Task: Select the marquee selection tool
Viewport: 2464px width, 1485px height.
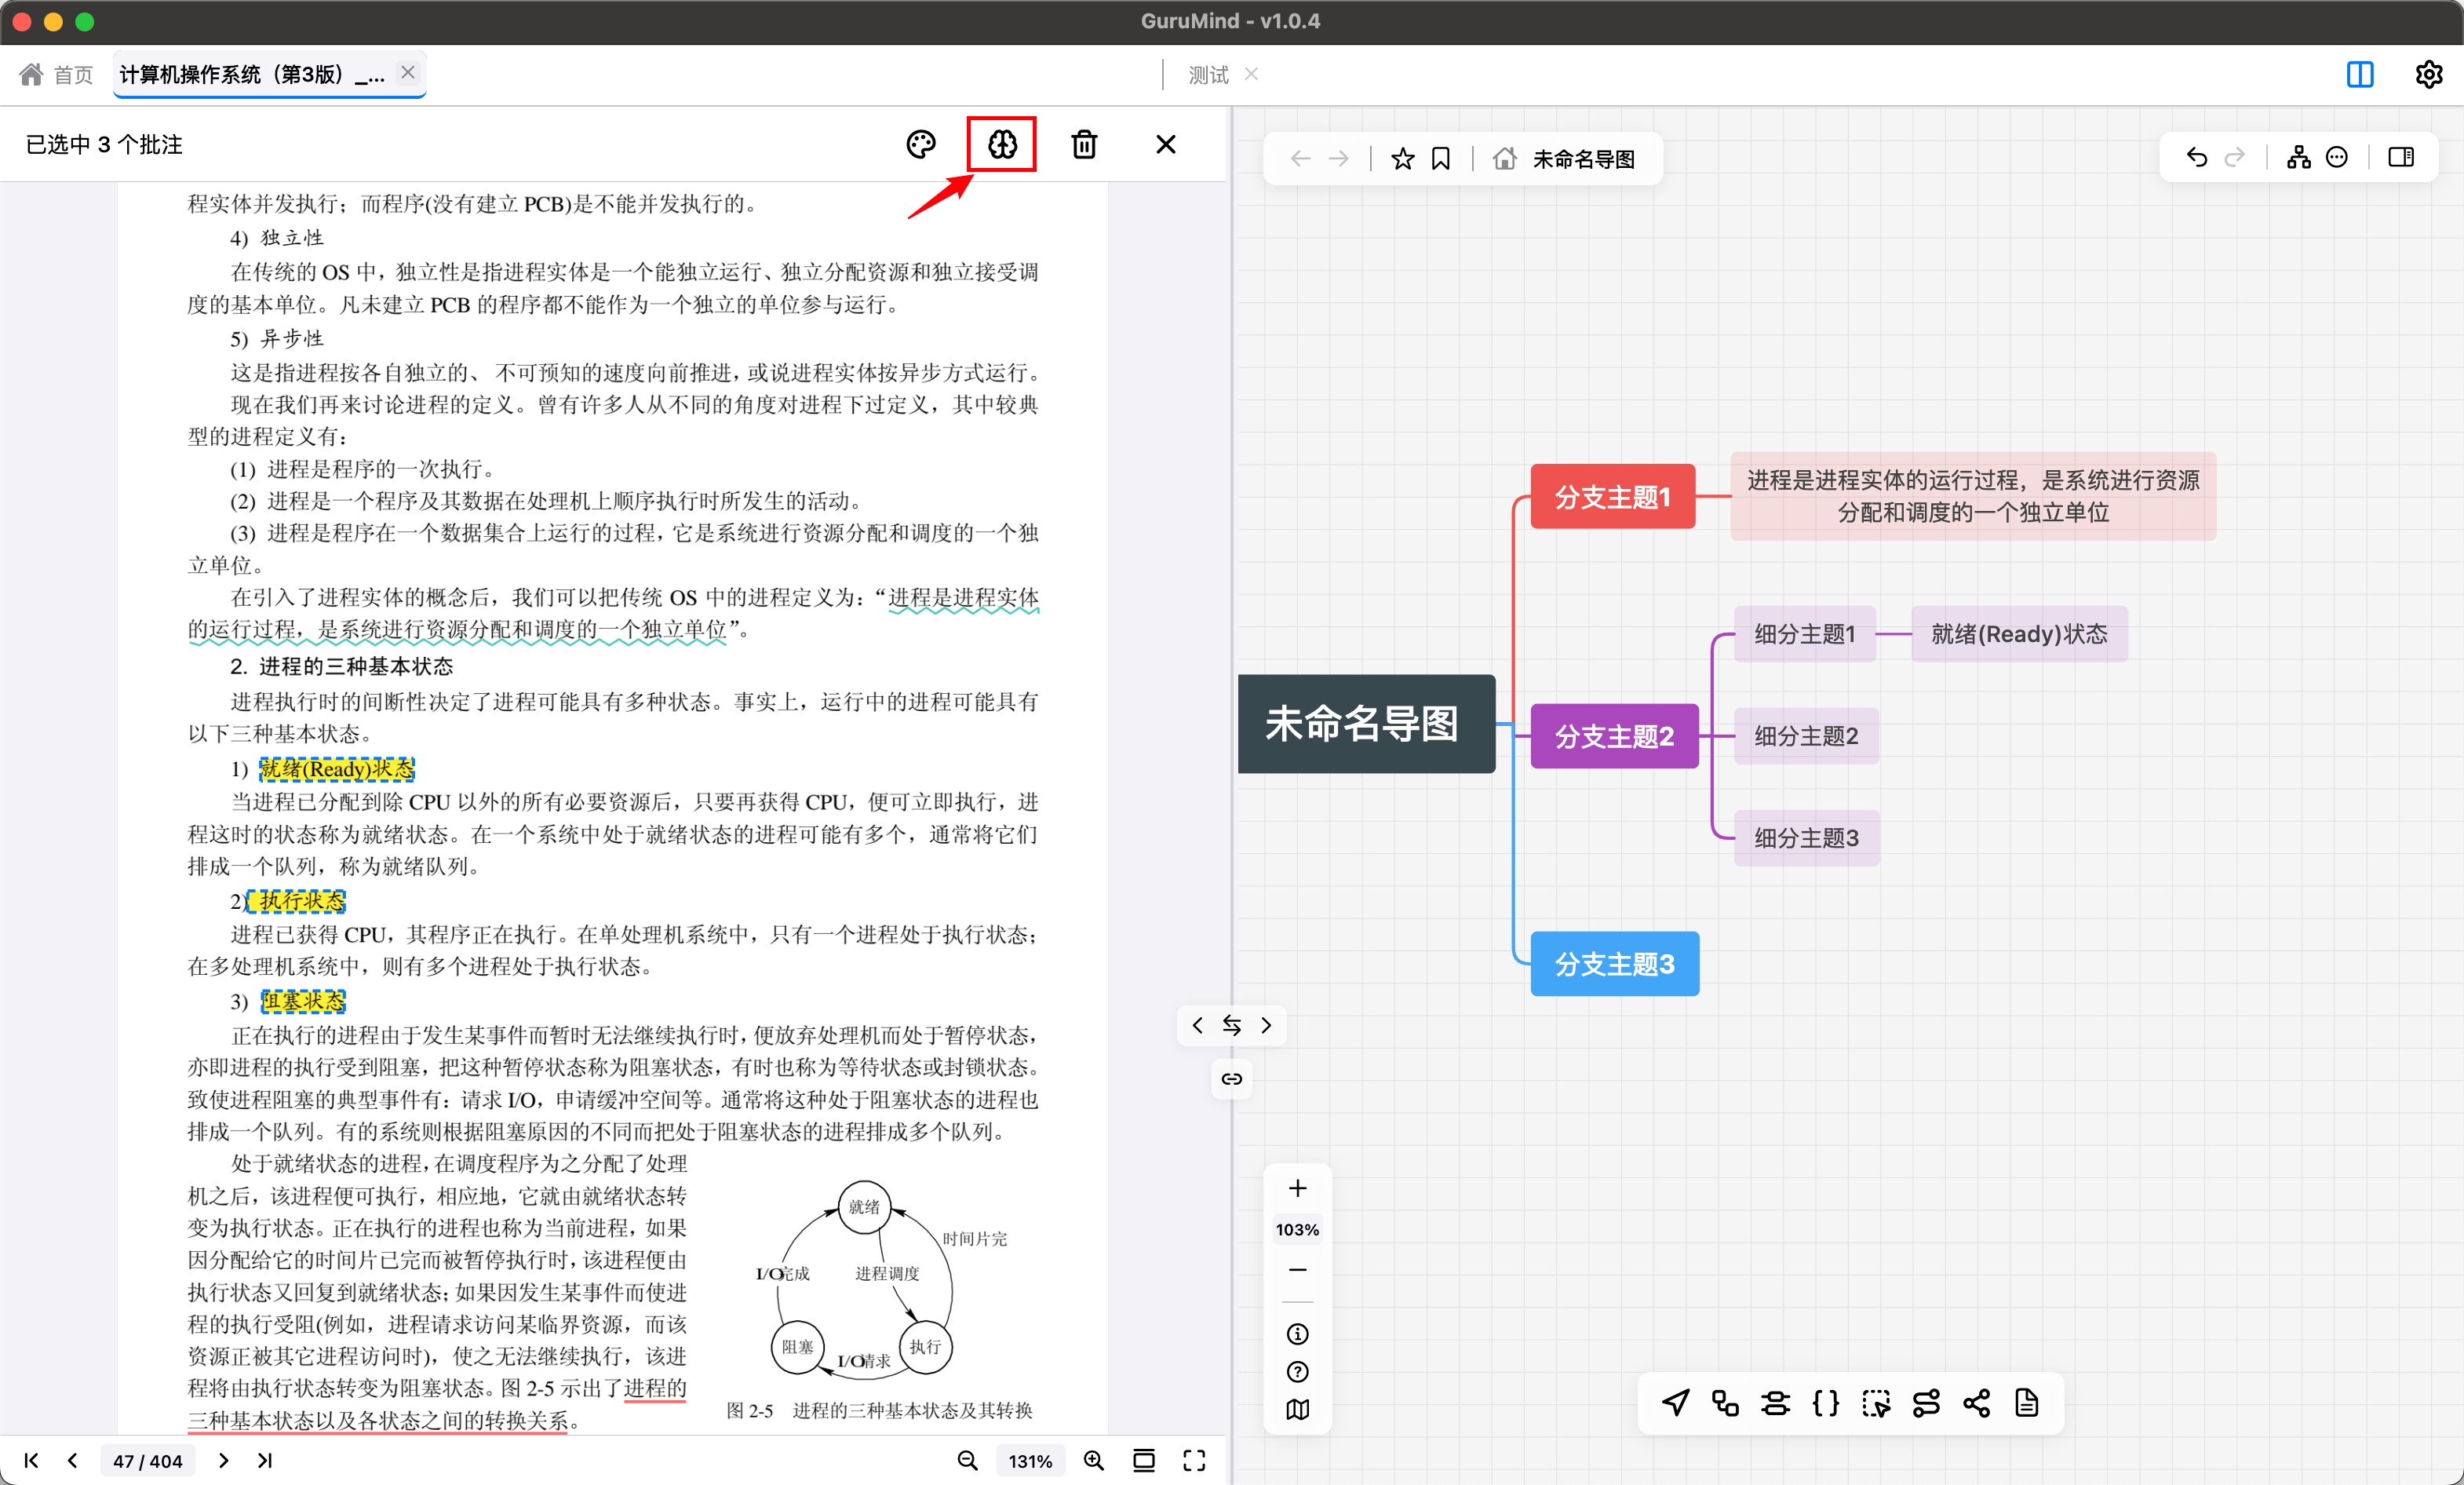Action: (1877, 1403)
